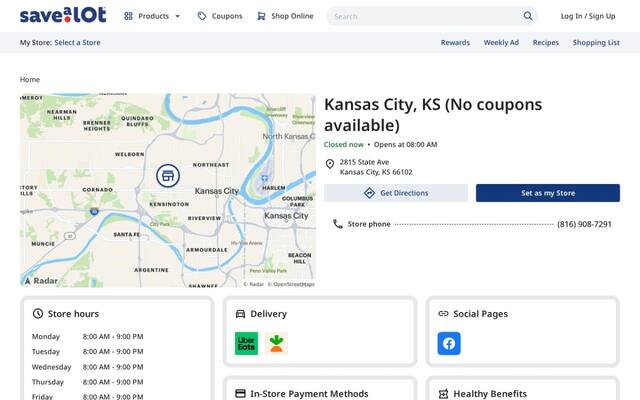Image resolution: width=640 pixels, height=400 pixels.
Task: Click the directions diamond icon
Action: tap(369, 193)
